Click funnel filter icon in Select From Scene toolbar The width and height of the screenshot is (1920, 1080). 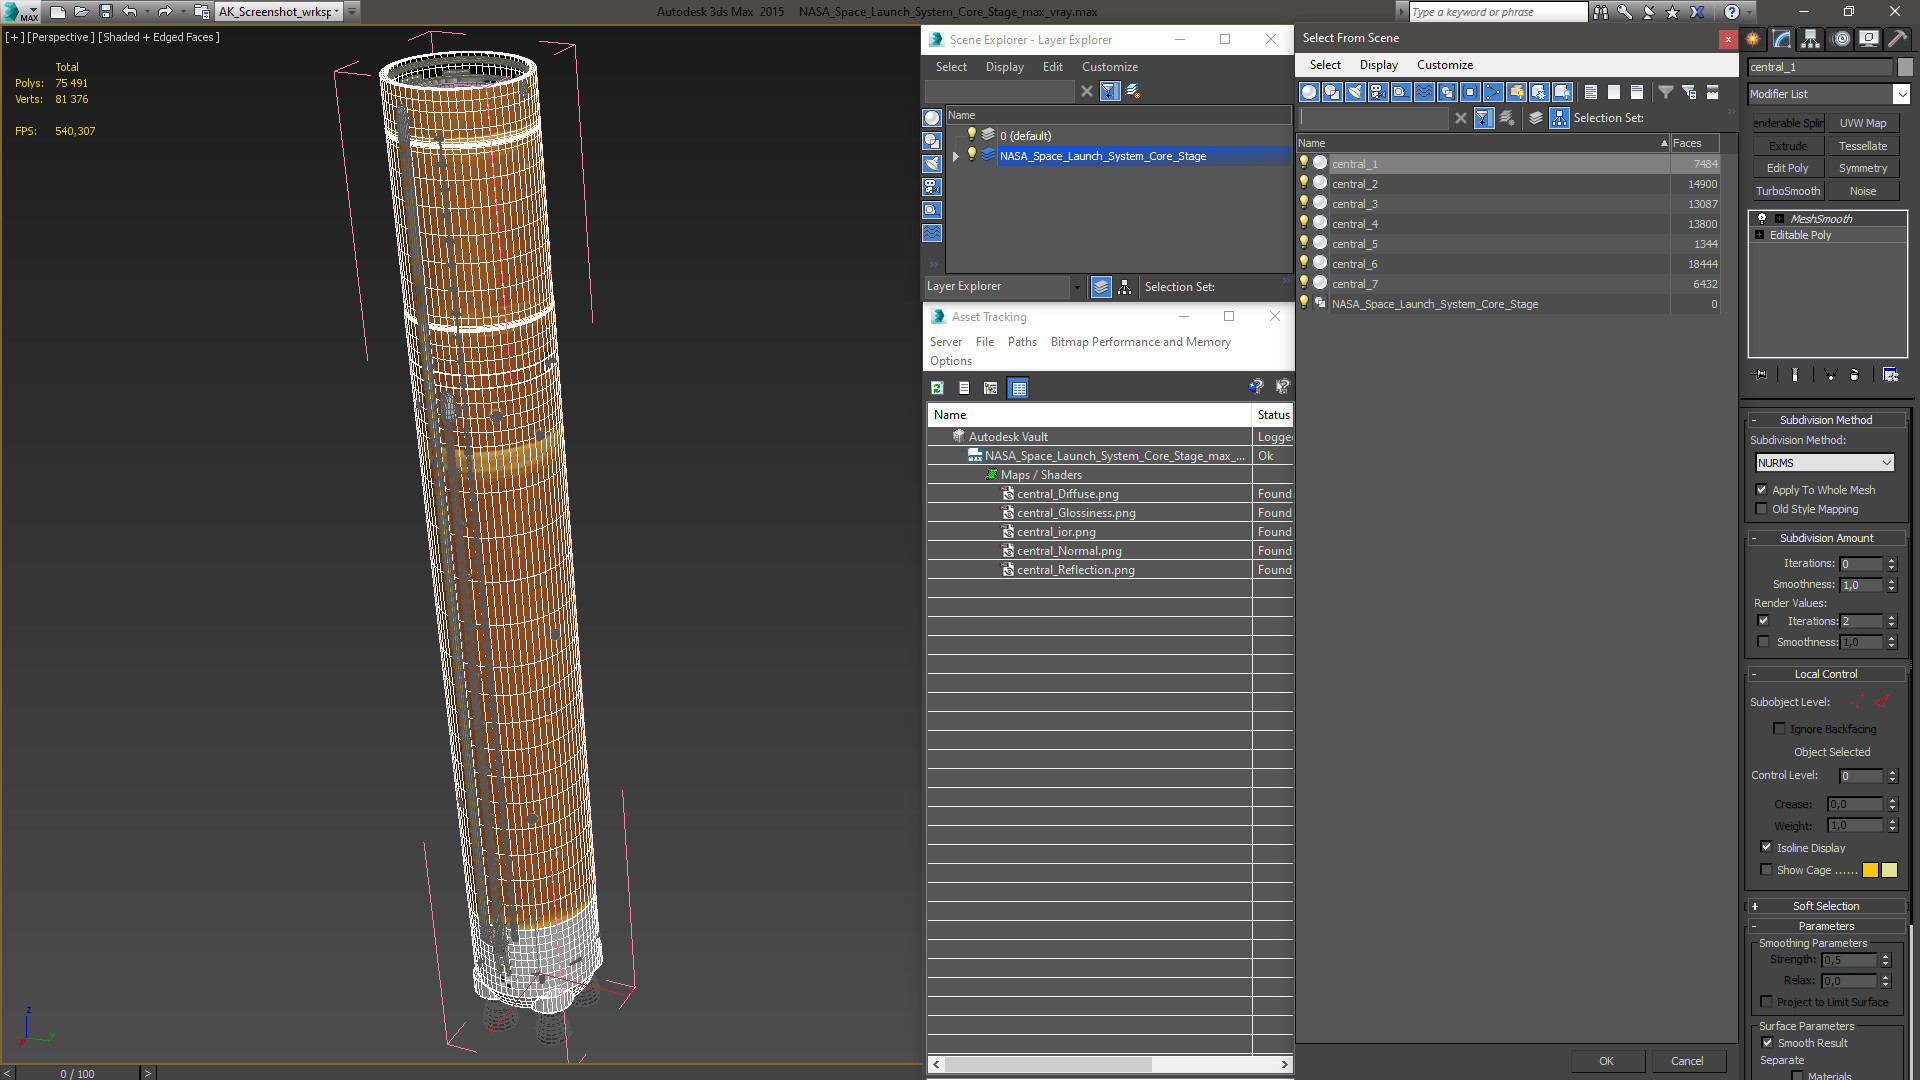[x=1666, y=92]
